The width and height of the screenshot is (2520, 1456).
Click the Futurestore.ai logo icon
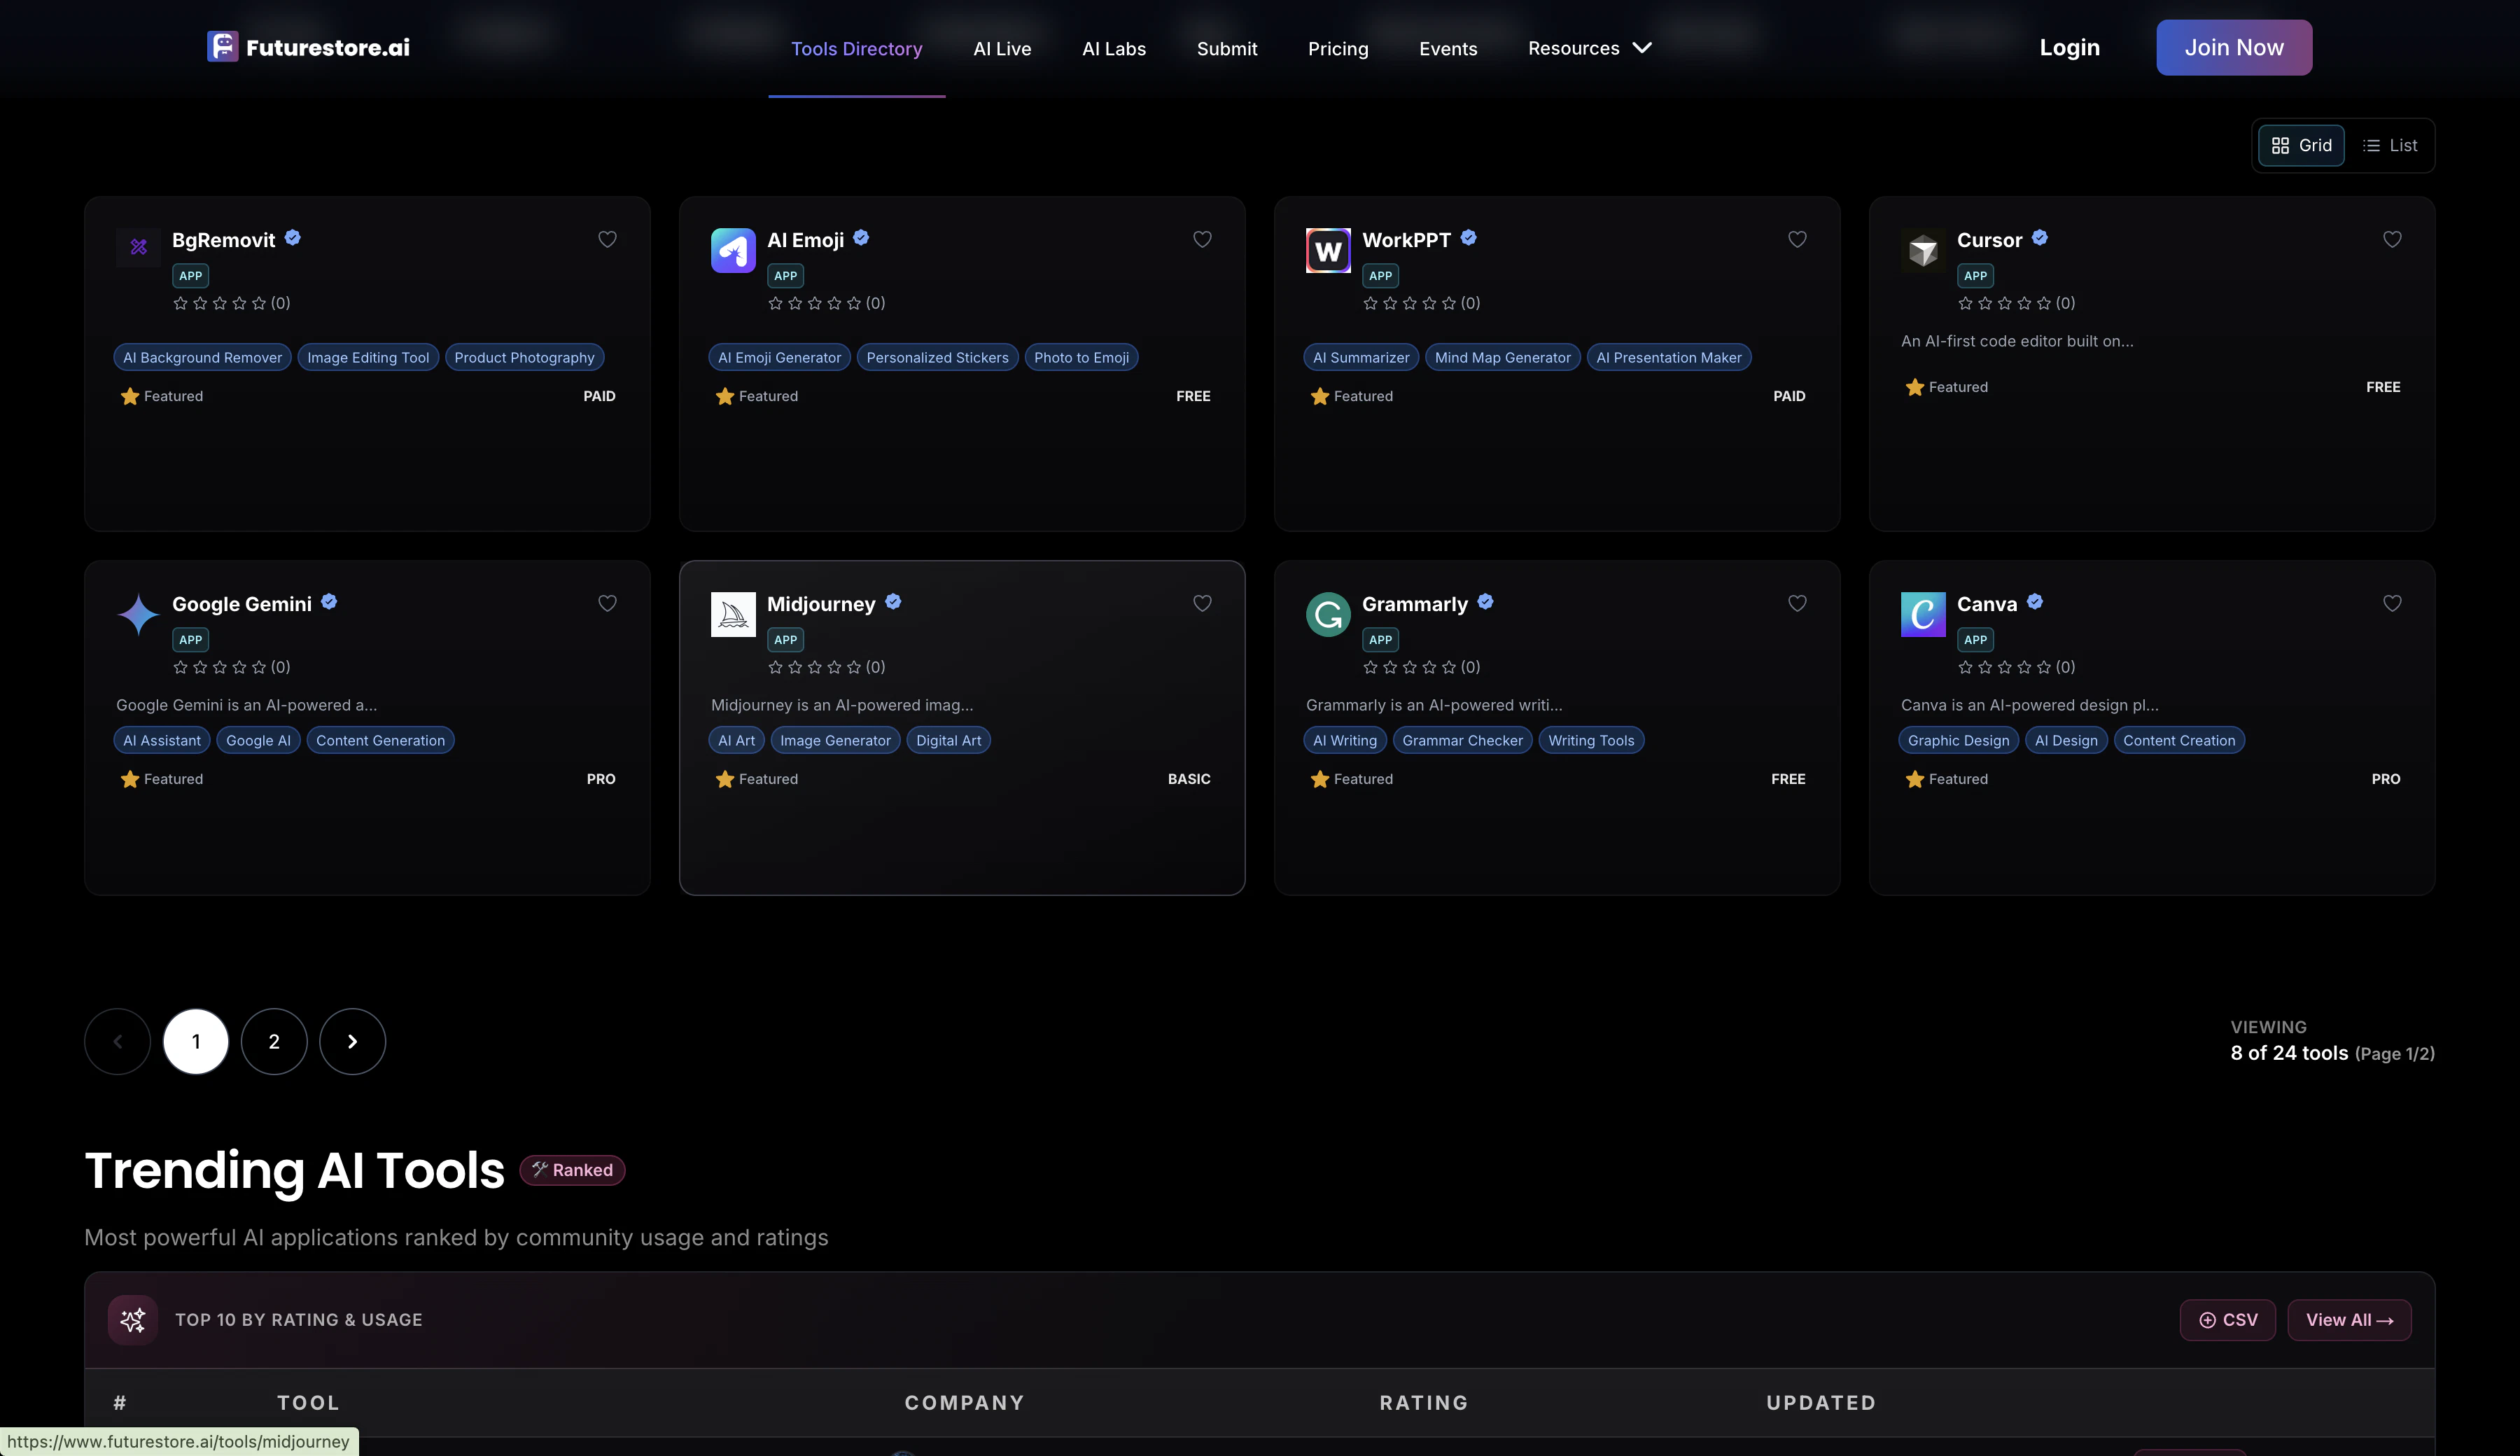pos(222,46)
